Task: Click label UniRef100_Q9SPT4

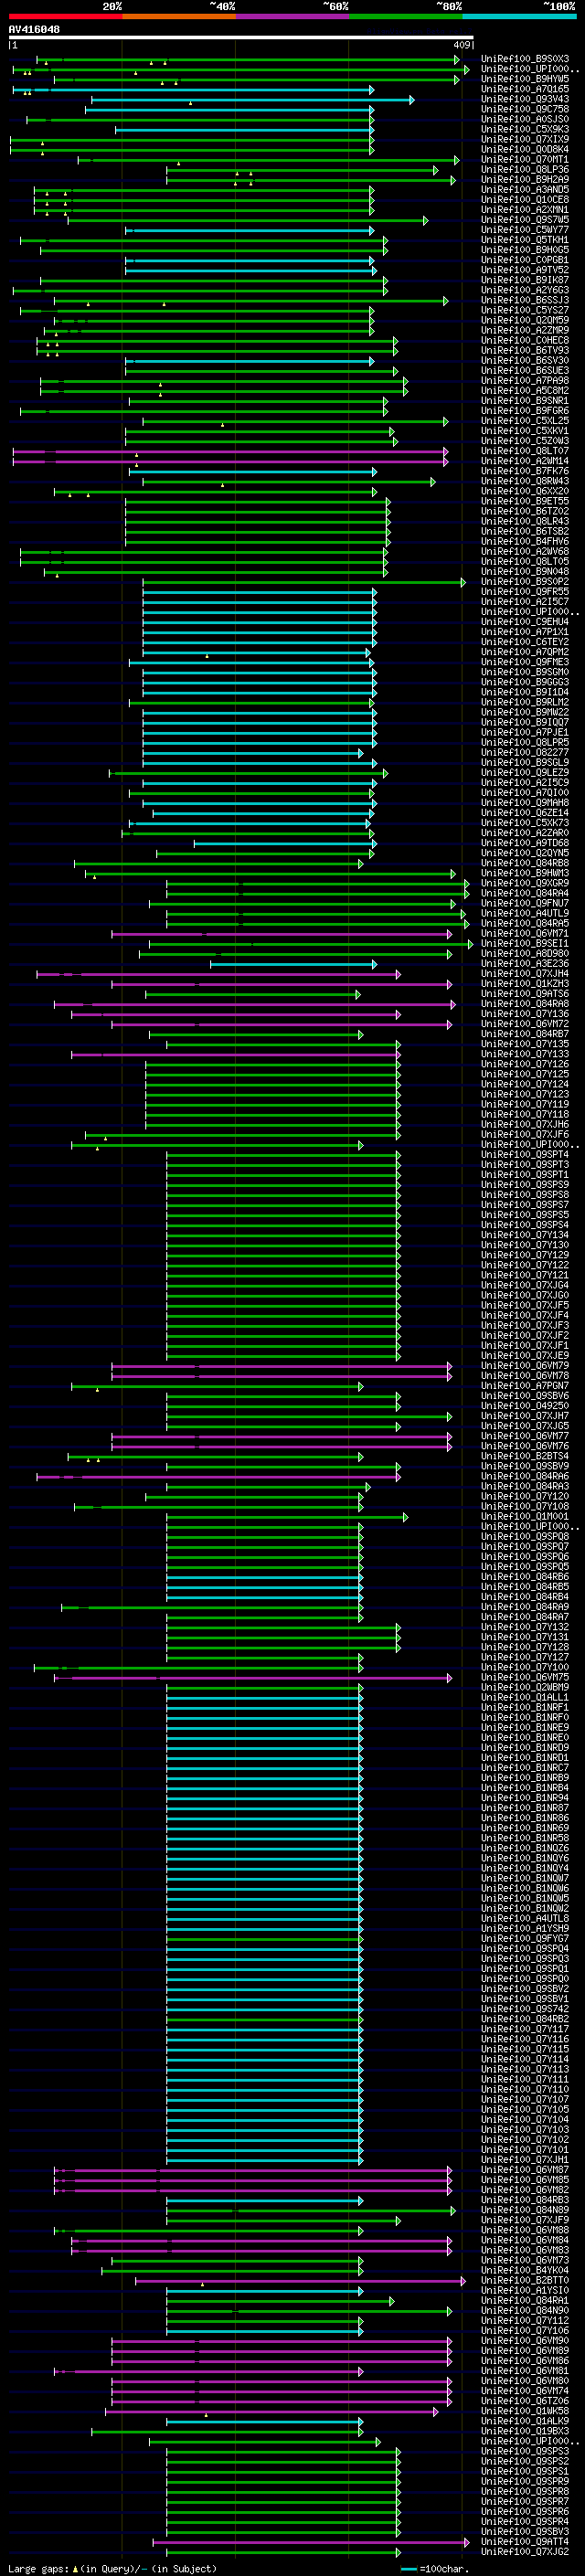Action: tap(525, 1155)
